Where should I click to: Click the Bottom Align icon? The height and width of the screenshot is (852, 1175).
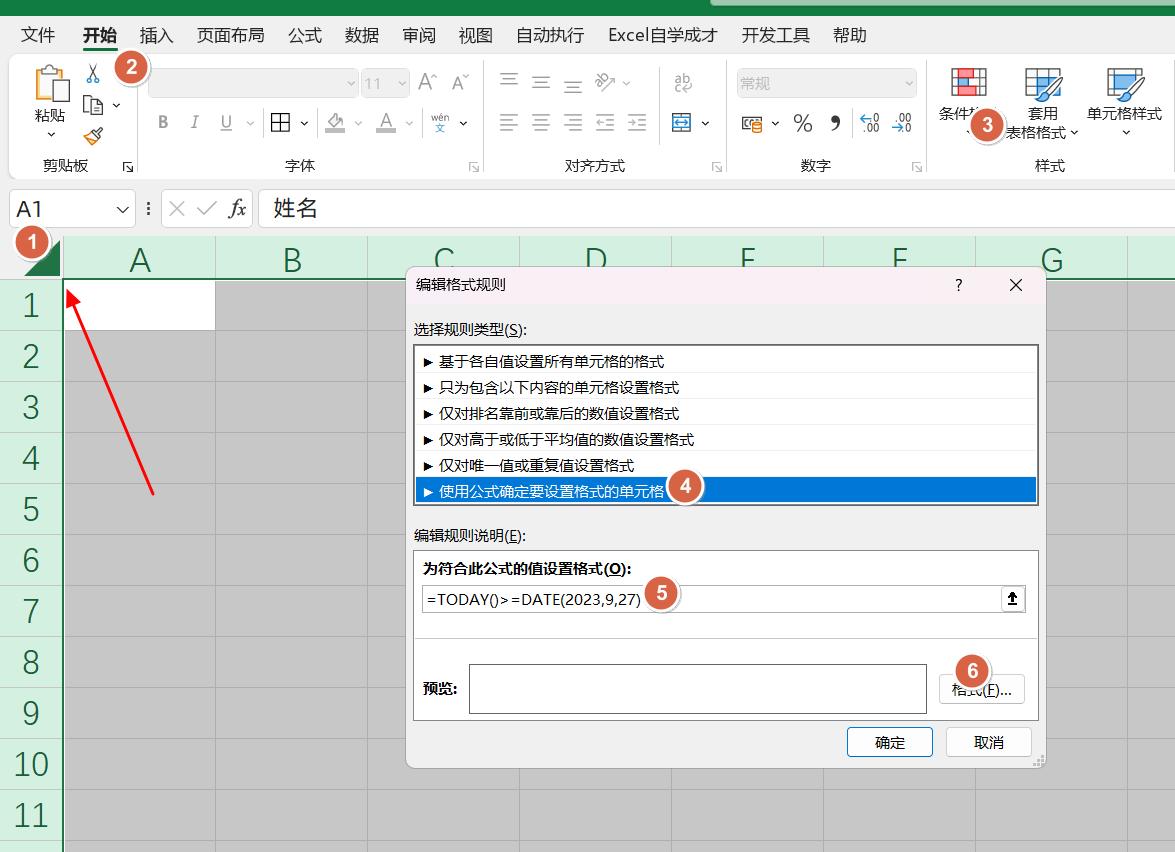(x=573, y=84)
